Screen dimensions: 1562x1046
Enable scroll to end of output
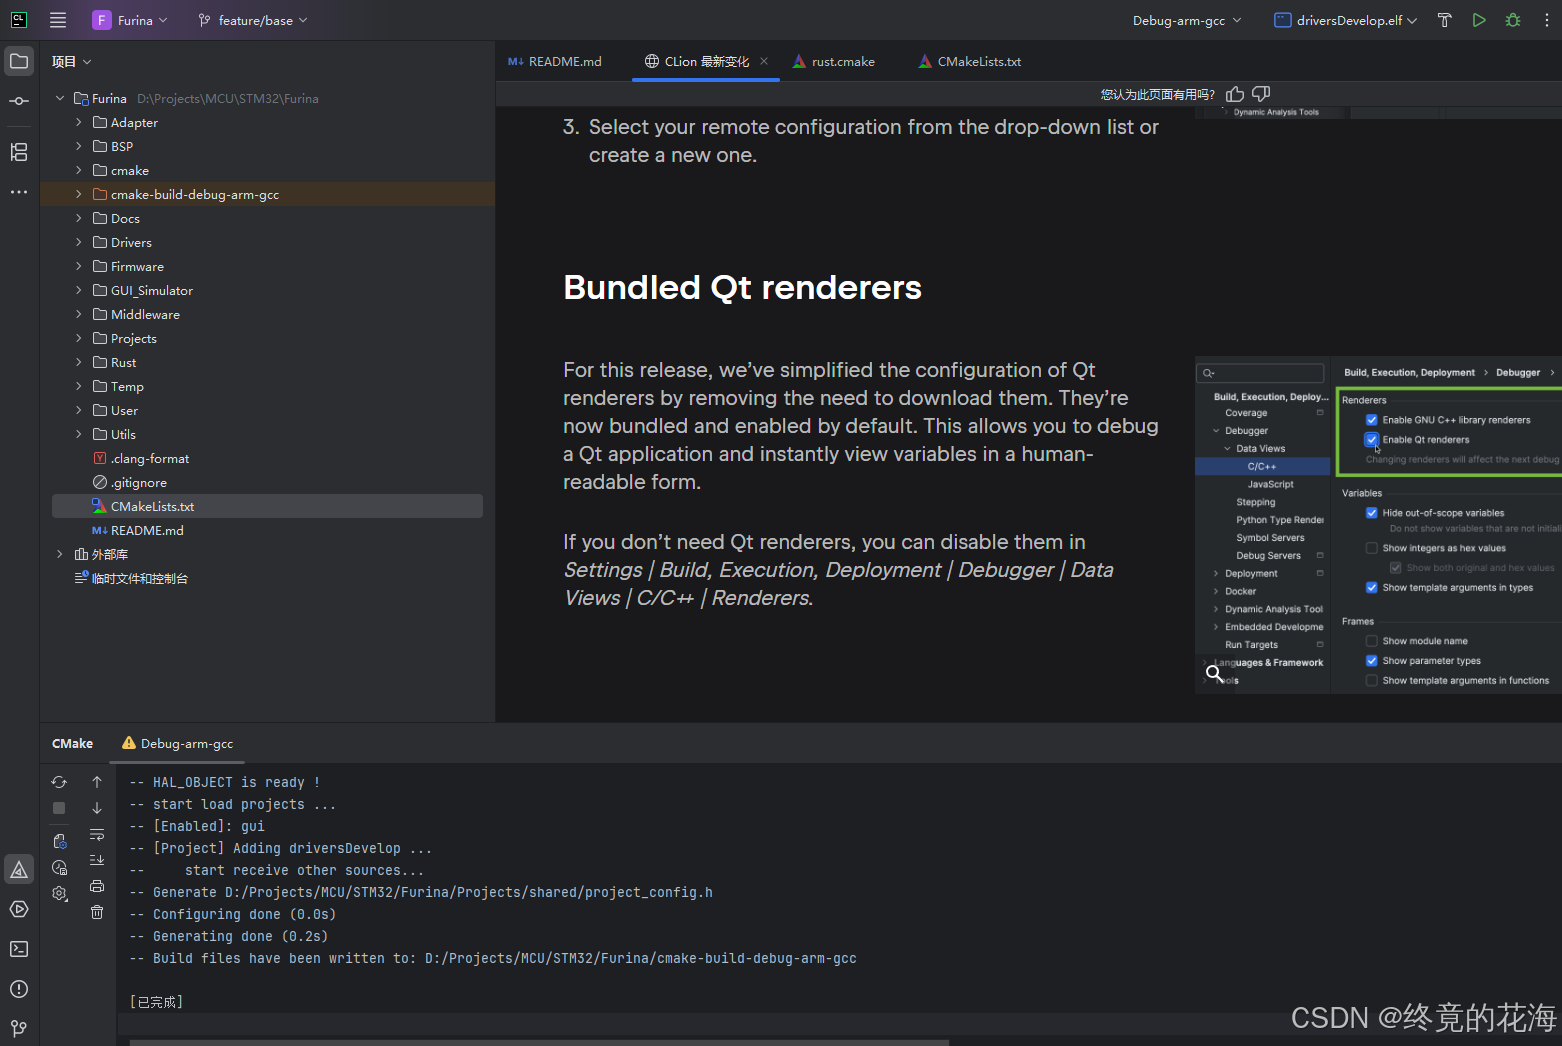coord(97,860)
